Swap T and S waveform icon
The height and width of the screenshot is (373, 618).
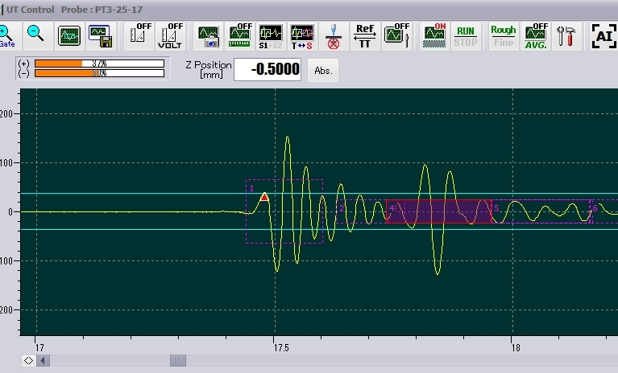(x=302, y=36)
